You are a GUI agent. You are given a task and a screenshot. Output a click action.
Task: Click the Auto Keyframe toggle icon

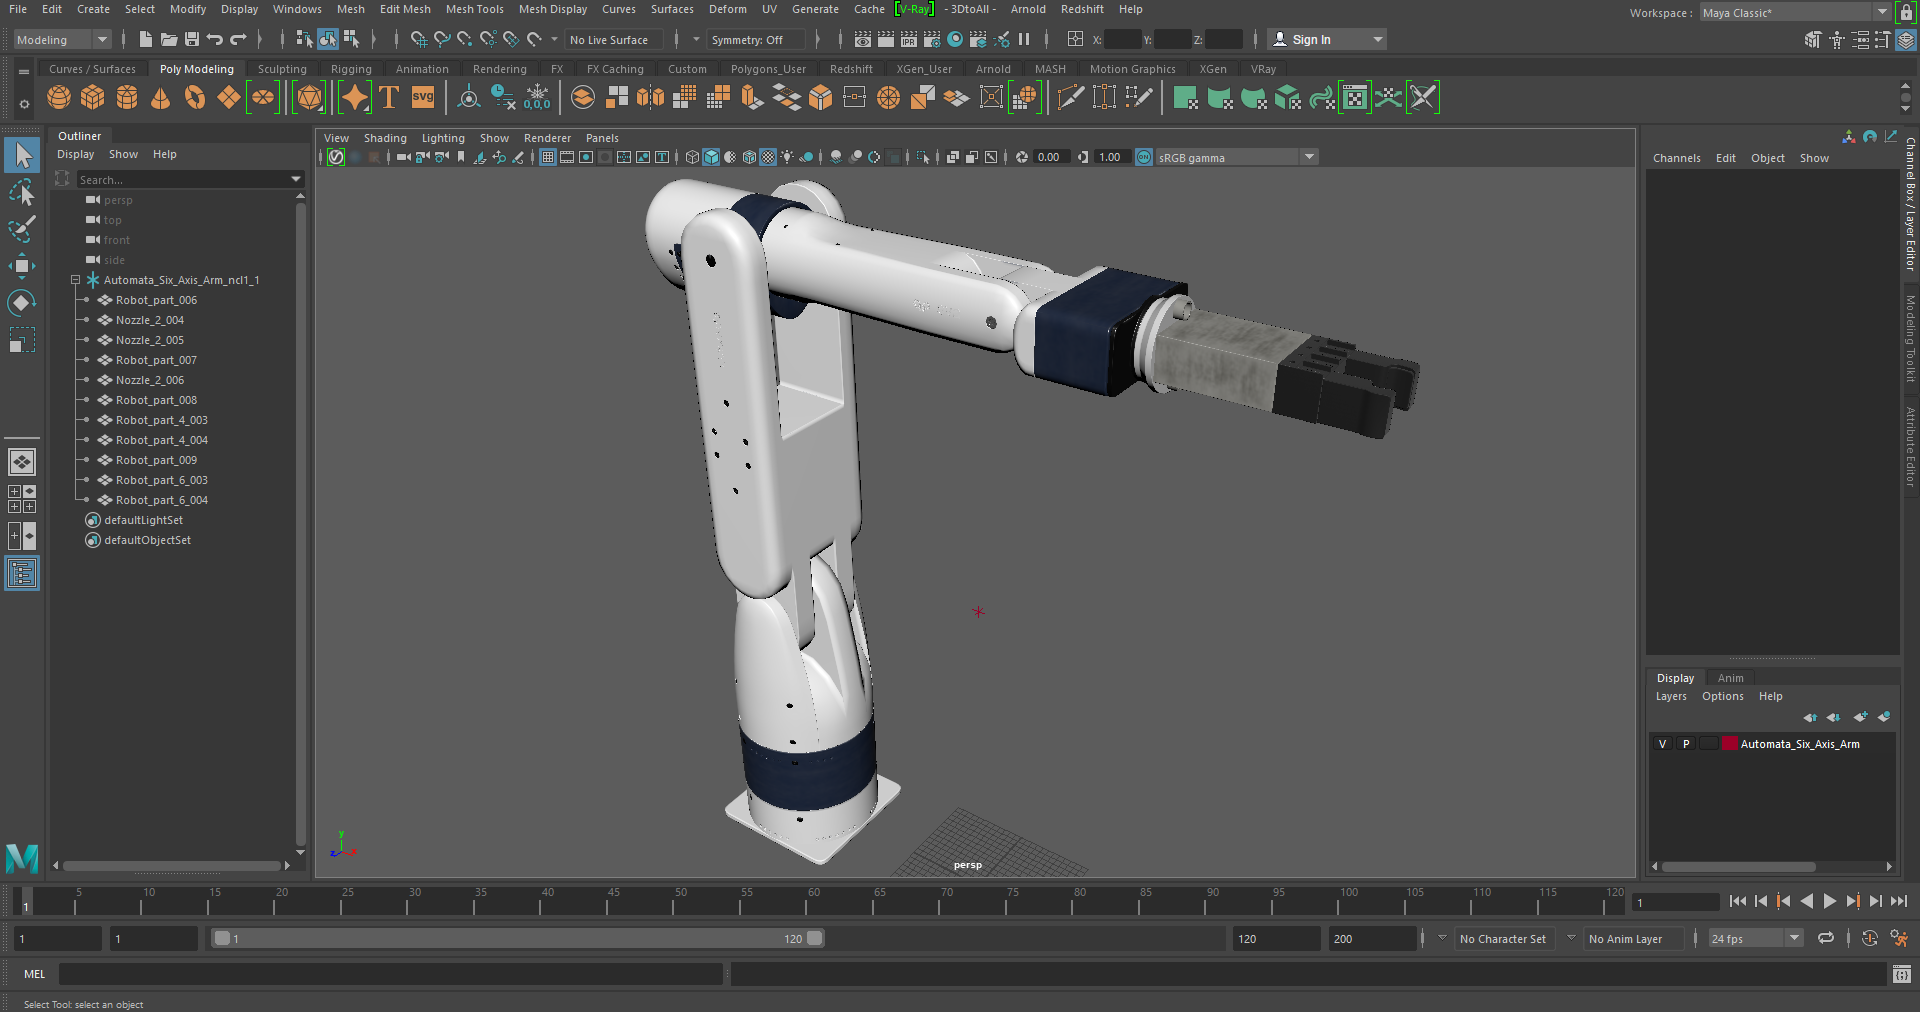click(1869, 938)
